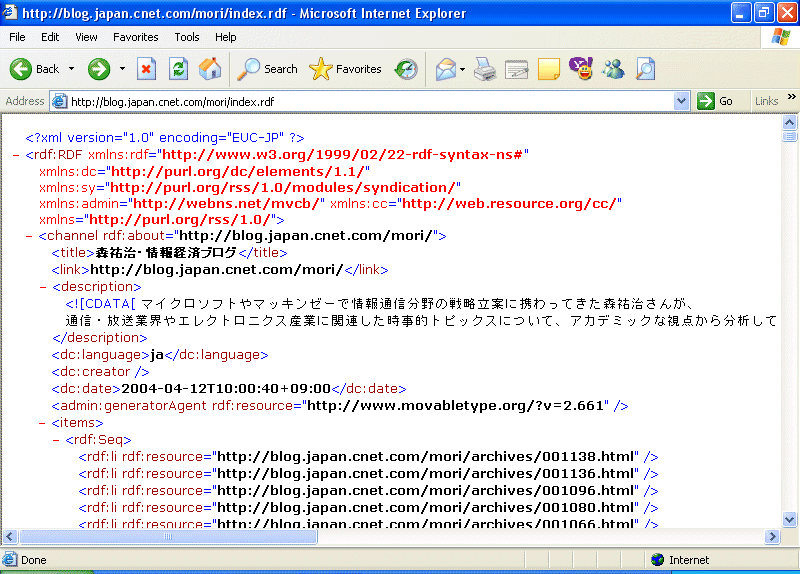
Task: Click the Go button
Action: coord(715,101)
